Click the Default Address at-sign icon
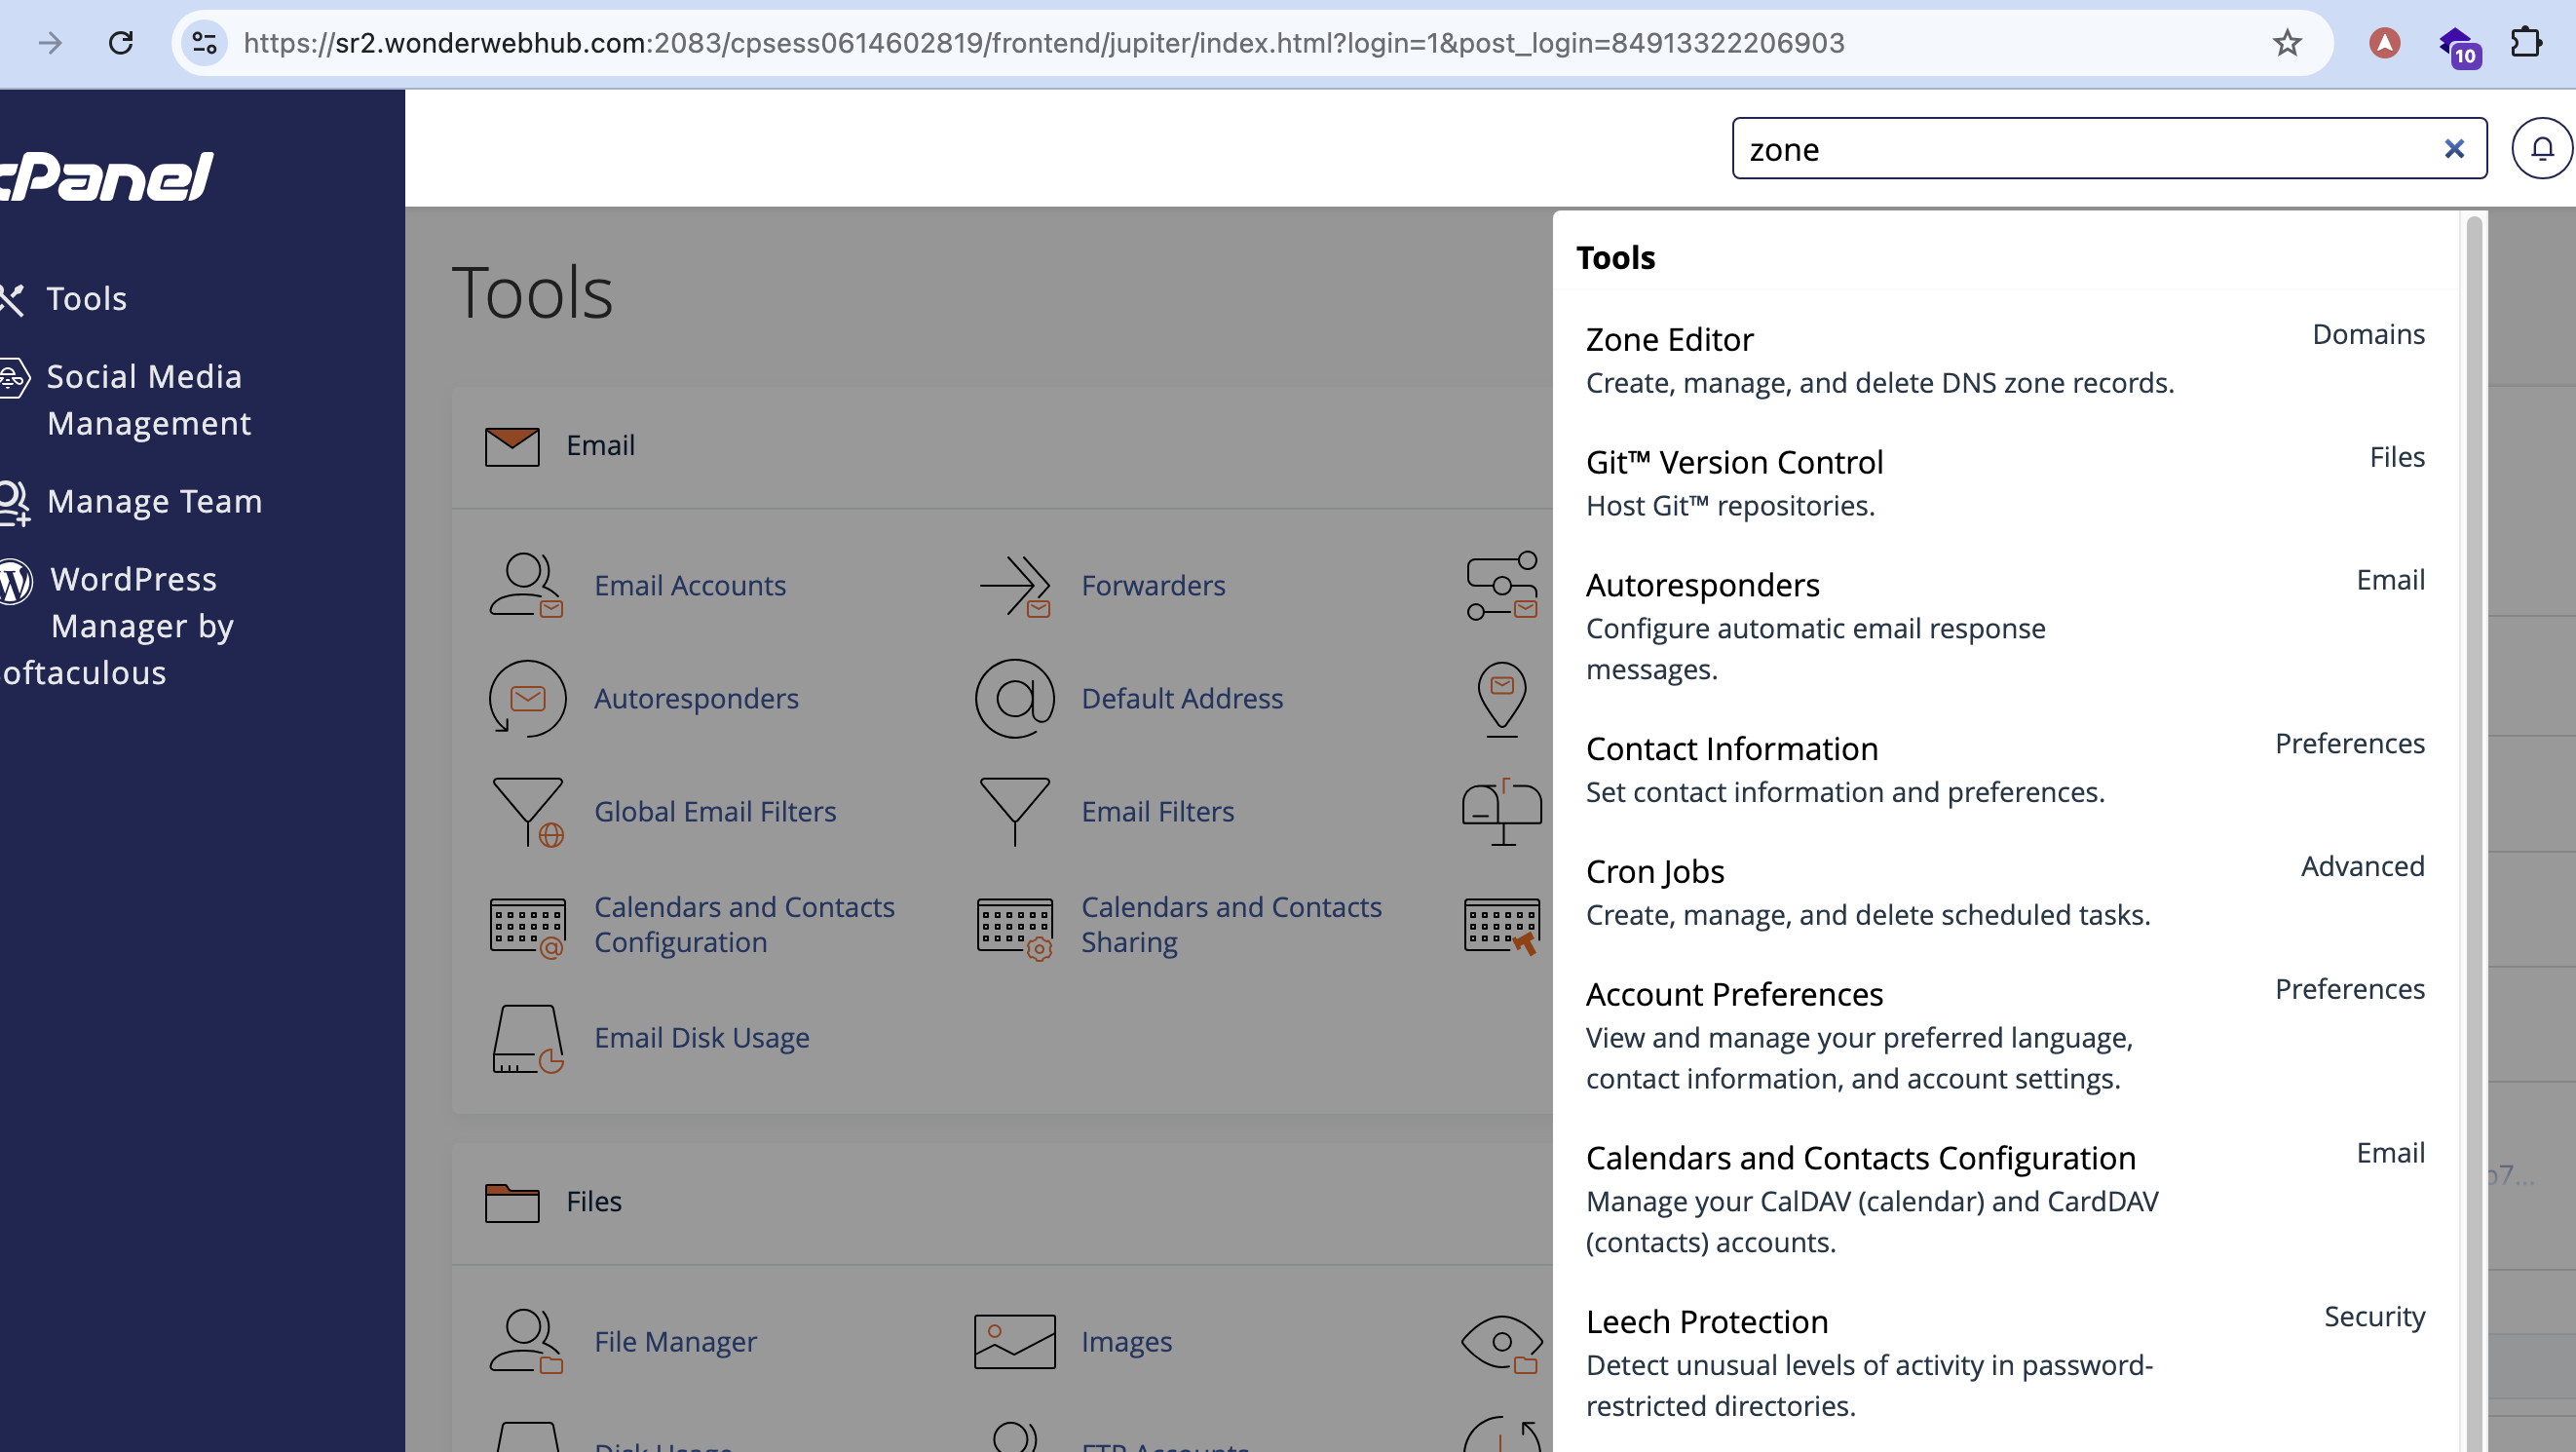Image resolution: width=2576 pixels, height=1452 pixels. (x=1014, y=698)
